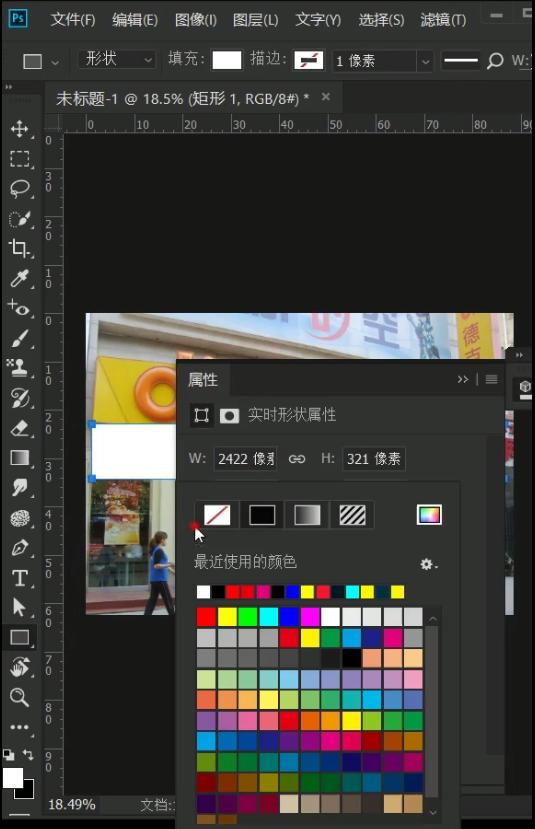Select the Eyedropper tool
This screenshot has height=829, width=535.
point(20,278)
